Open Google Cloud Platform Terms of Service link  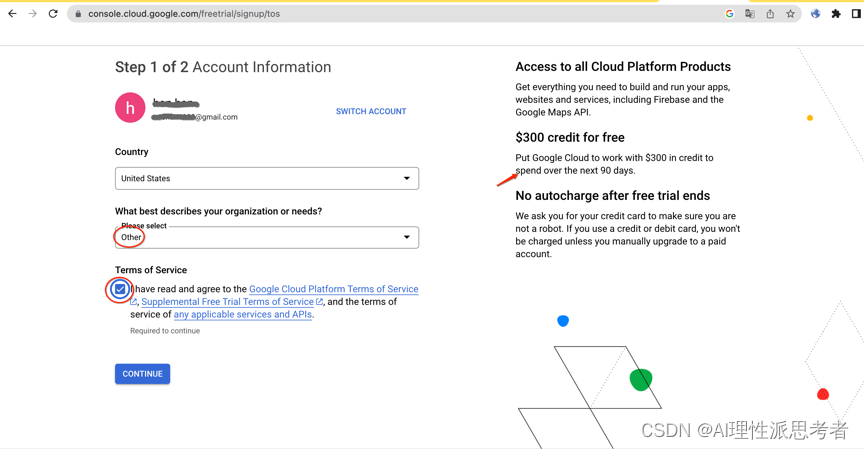[333, 289]
